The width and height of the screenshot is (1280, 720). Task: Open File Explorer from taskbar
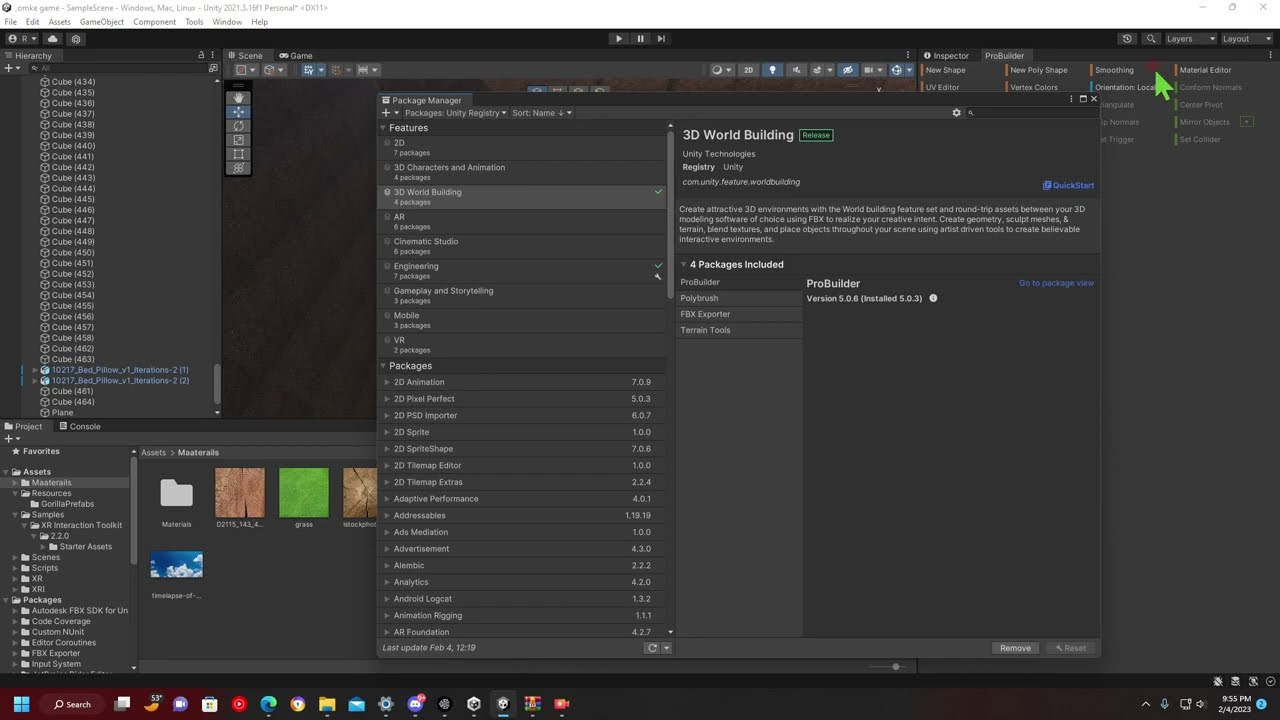[x=327, y=704]
